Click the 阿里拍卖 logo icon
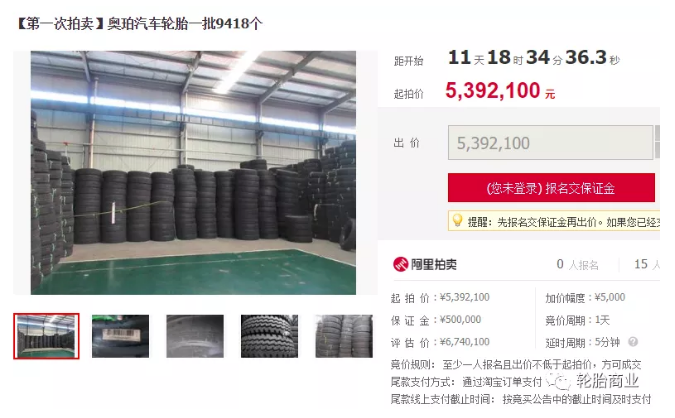Image resolution: width=675 pixels, height=418 pixels. (400, 264)
